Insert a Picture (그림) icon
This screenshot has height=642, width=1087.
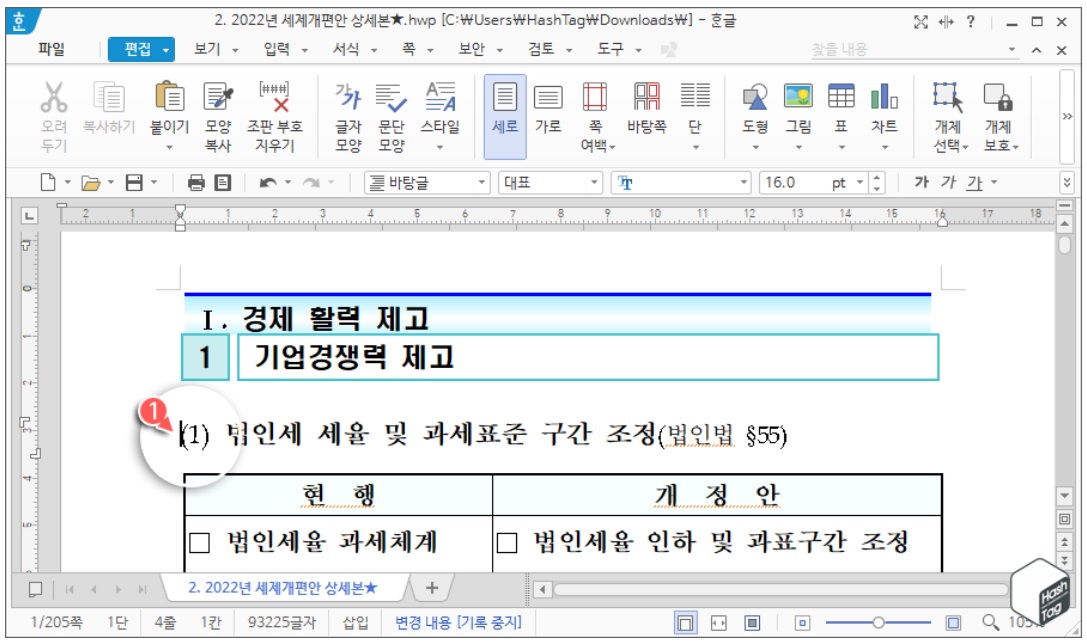click(798, 96)
